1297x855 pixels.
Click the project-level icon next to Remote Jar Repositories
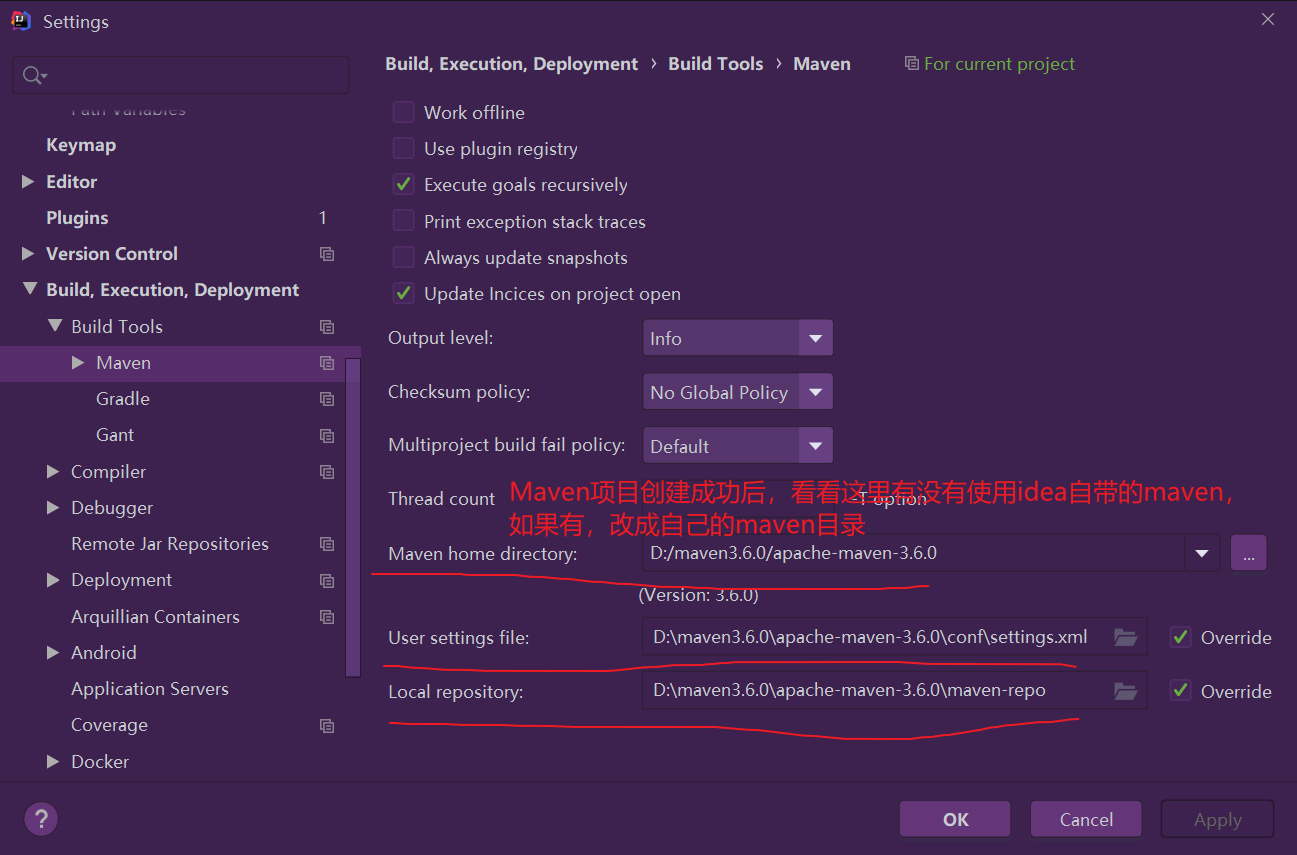pyautogui.click(x=326, y=544)
